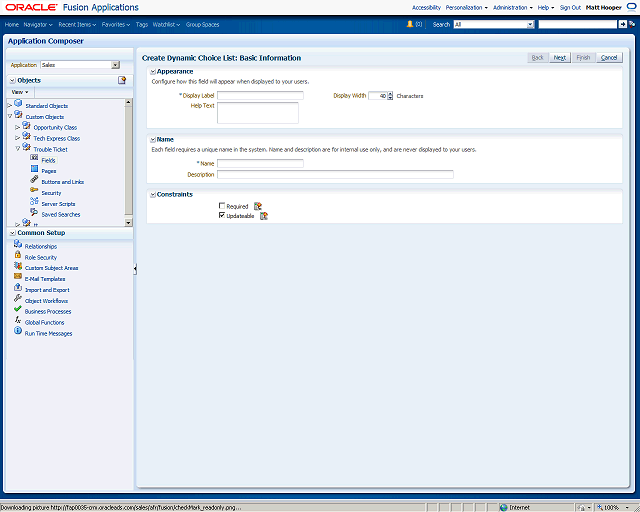Open the Watchlist menu
Viewport: 640px width, 512px height.
[x=167, y=24]
